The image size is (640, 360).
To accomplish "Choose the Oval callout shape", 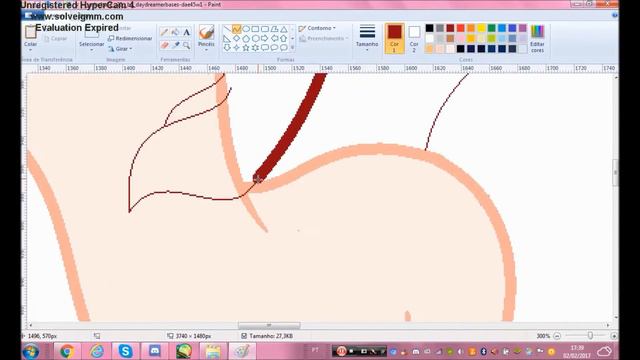I will tap(274, 48).
